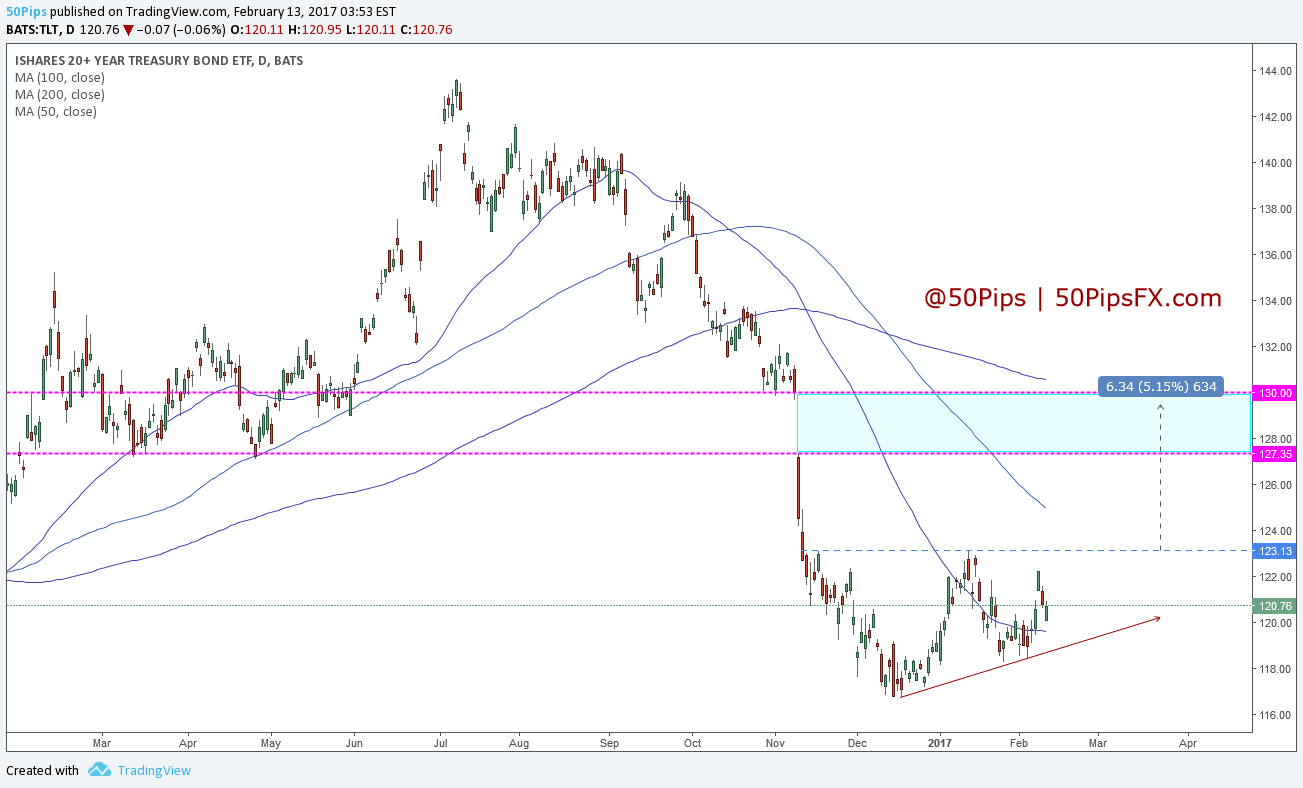Click the February 13, 2017 03:53 EST timestamp

(314, 12)
